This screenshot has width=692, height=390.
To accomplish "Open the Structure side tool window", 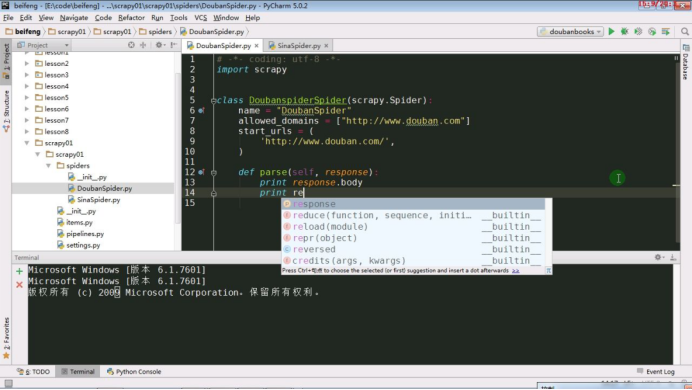I will (6, 110).
